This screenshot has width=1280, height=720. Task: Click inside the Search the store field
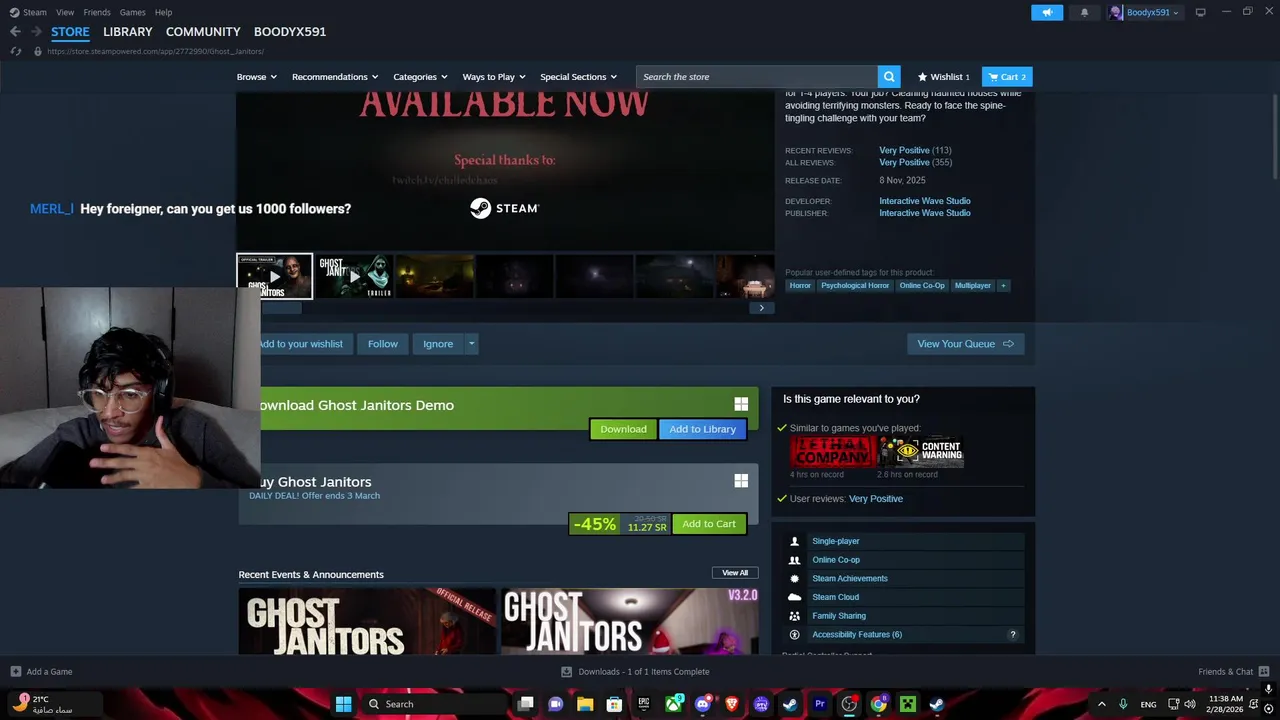pyautogui.click(x=756, y=77)
